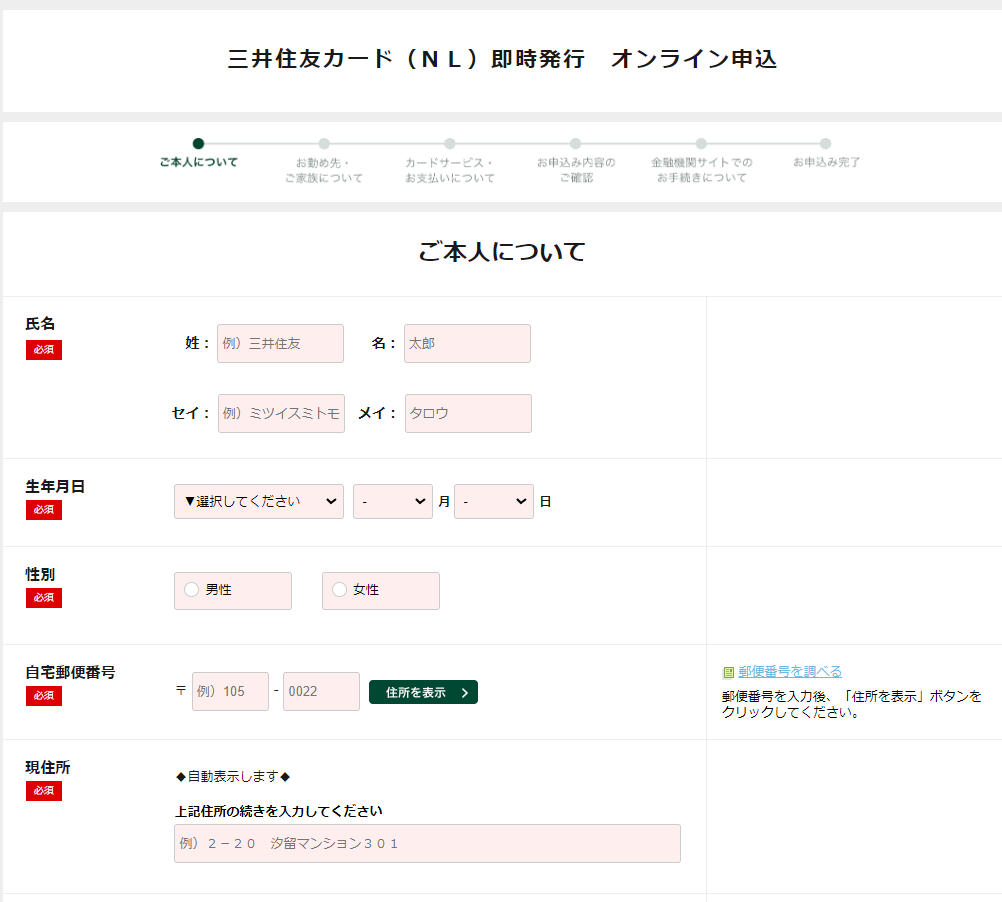The image size is (1002, 902).
Task: Focus the メイ katakana given-name field
Action: (468, 413)
